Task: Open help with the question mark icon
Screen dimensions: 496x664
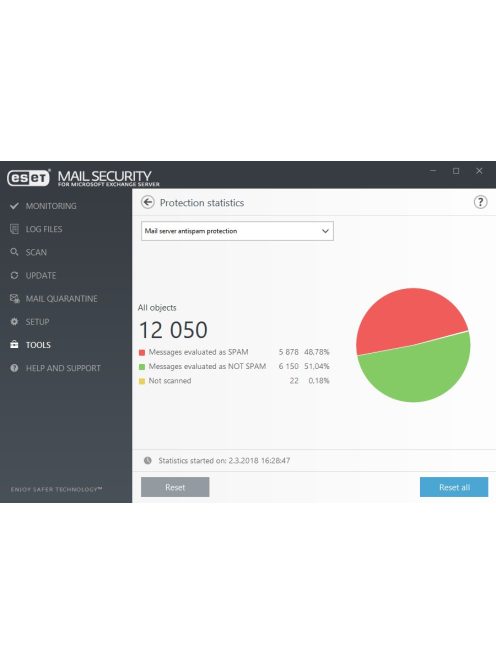Action: 480,202
